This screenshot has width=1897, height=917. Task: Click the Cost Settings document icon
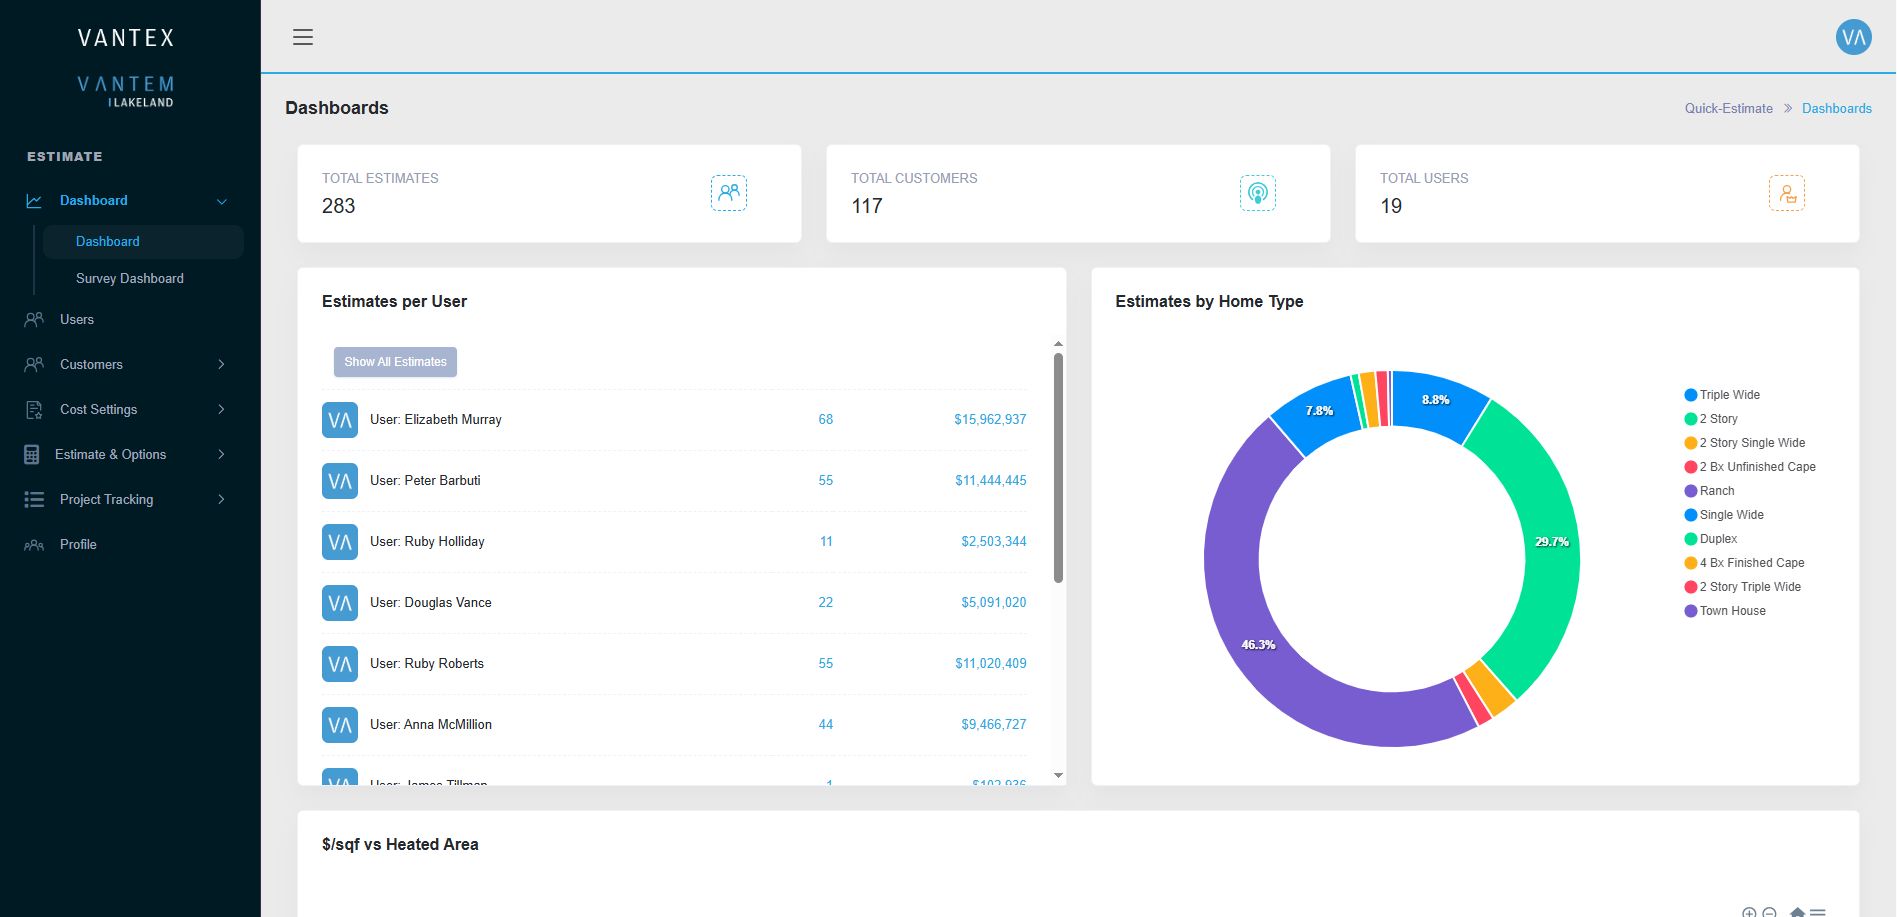click(34, 410)
